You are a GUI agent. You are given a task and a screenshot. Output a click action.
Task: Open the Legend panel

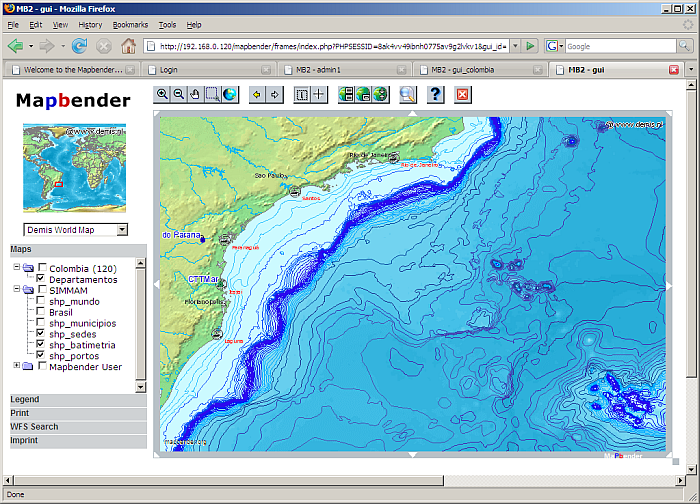tap(25, 399)
